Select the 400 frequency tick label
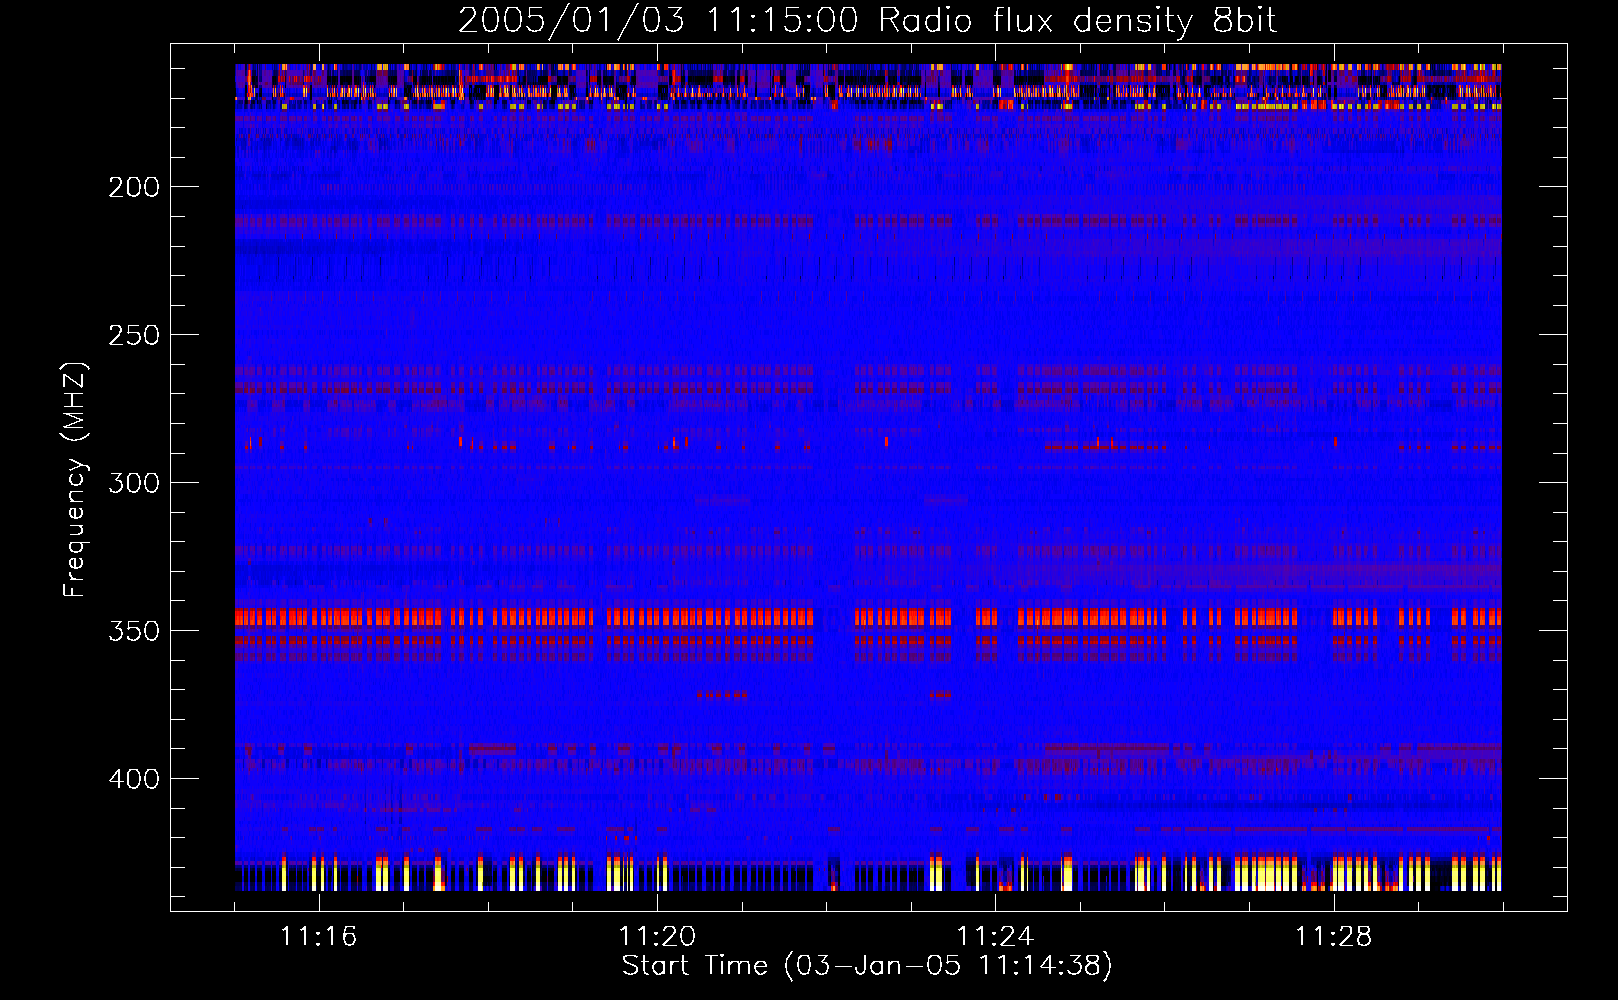Viewport: 1618px width, 1000px height. point(134,779)
